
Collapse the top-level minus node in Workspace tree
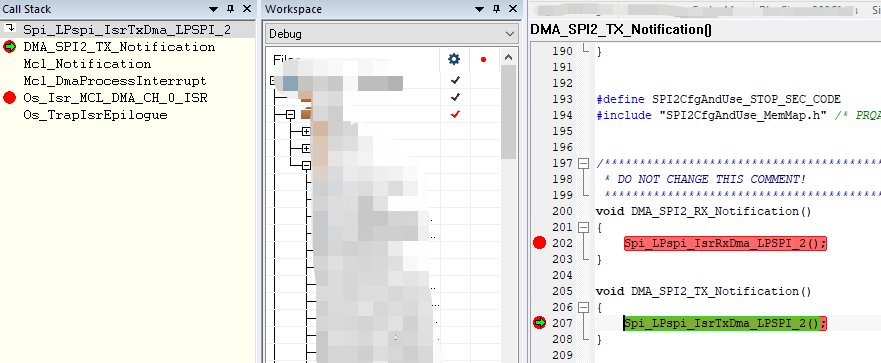coord(290,115)
